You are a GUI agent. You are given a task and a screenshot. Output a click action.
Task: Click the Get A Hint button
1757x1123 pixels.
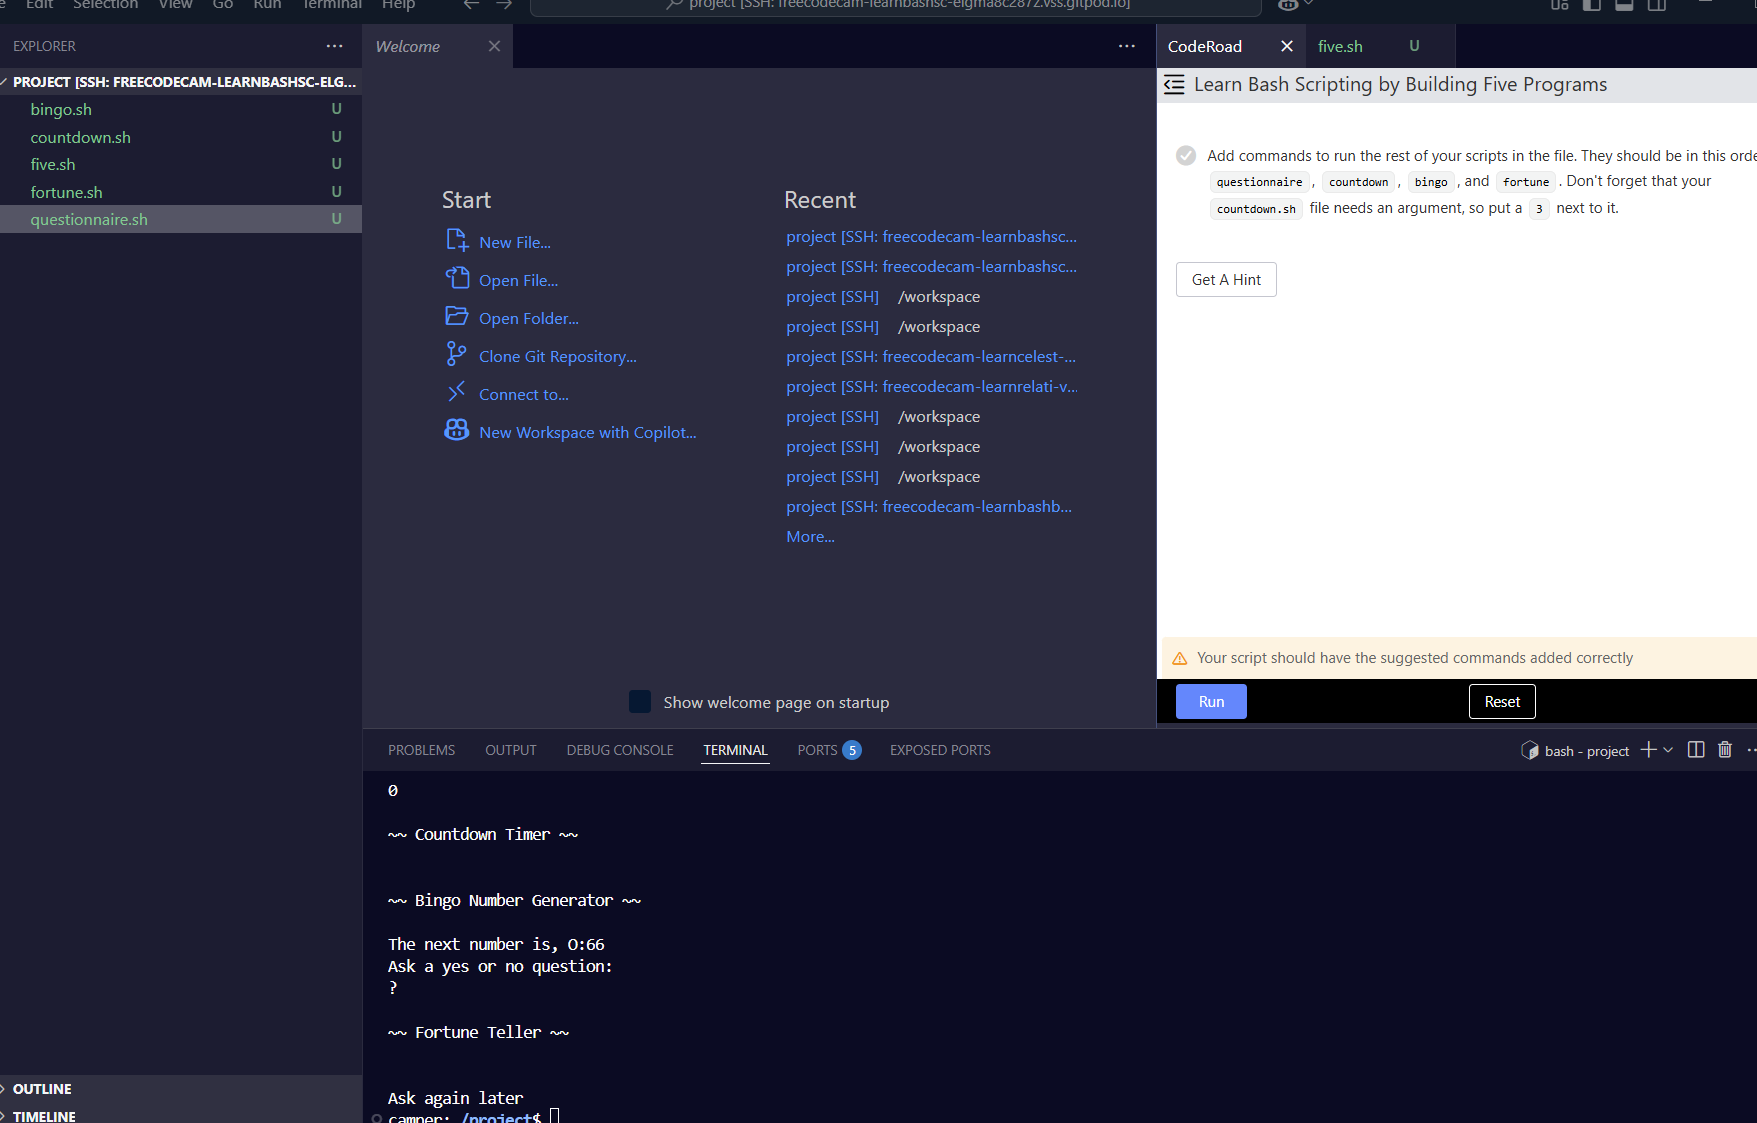(x=1226, y=280)
